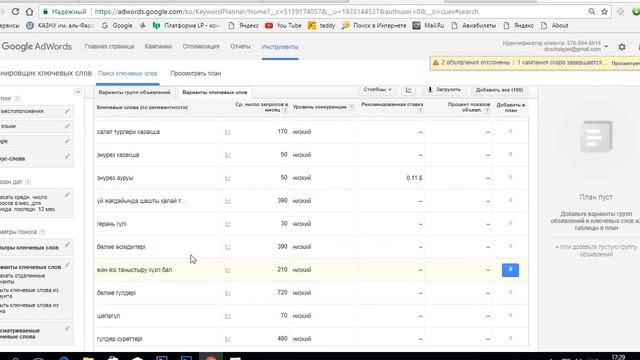Add highlighted keyword with blue arrow button
The height and width of the screenshot is (360, 640).
click(510, 270)
